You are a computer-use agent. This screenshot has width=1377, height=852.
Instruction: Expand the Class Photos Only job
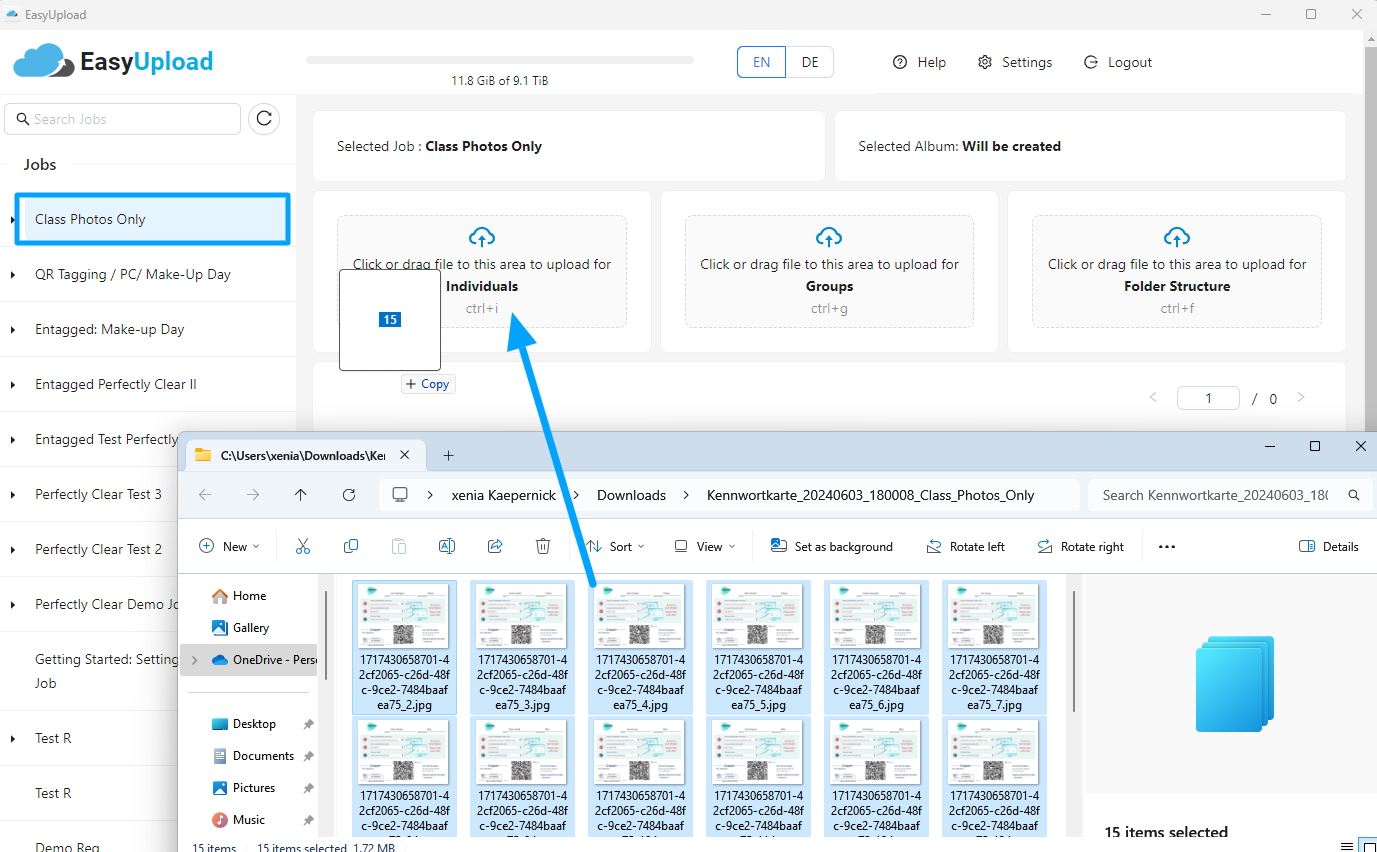(13, 220)
